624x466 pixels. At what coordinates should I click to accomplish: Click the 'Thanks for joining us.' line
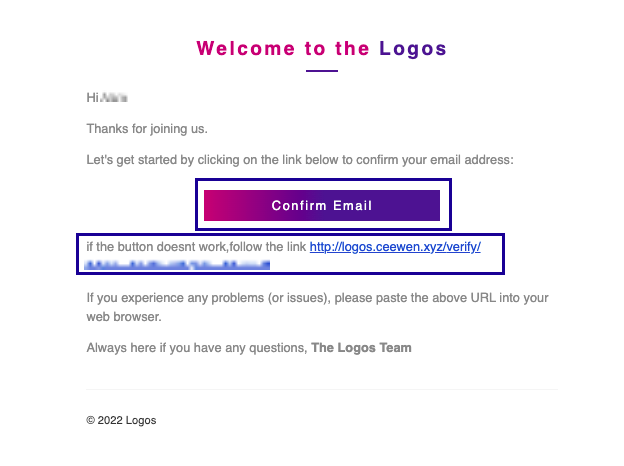point(147,129)
